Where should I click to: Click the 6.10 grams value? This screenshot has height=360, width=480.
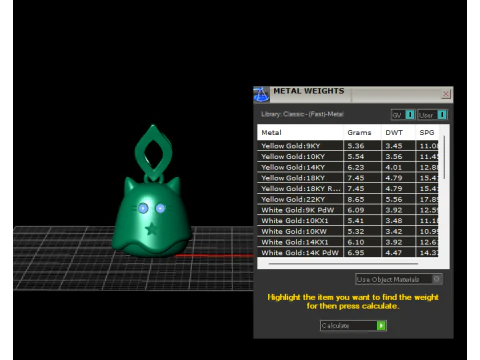tap(356, 242)
